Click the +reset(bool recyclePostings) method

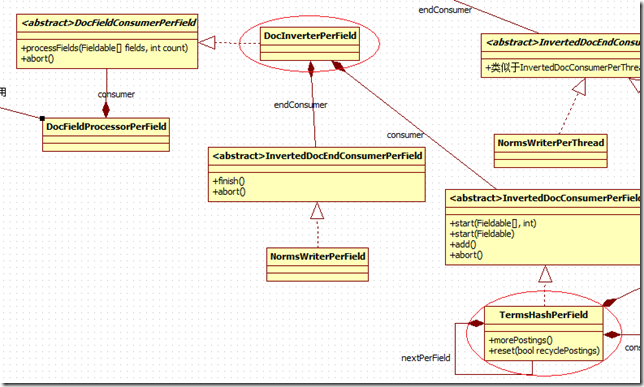coord(544,351)
